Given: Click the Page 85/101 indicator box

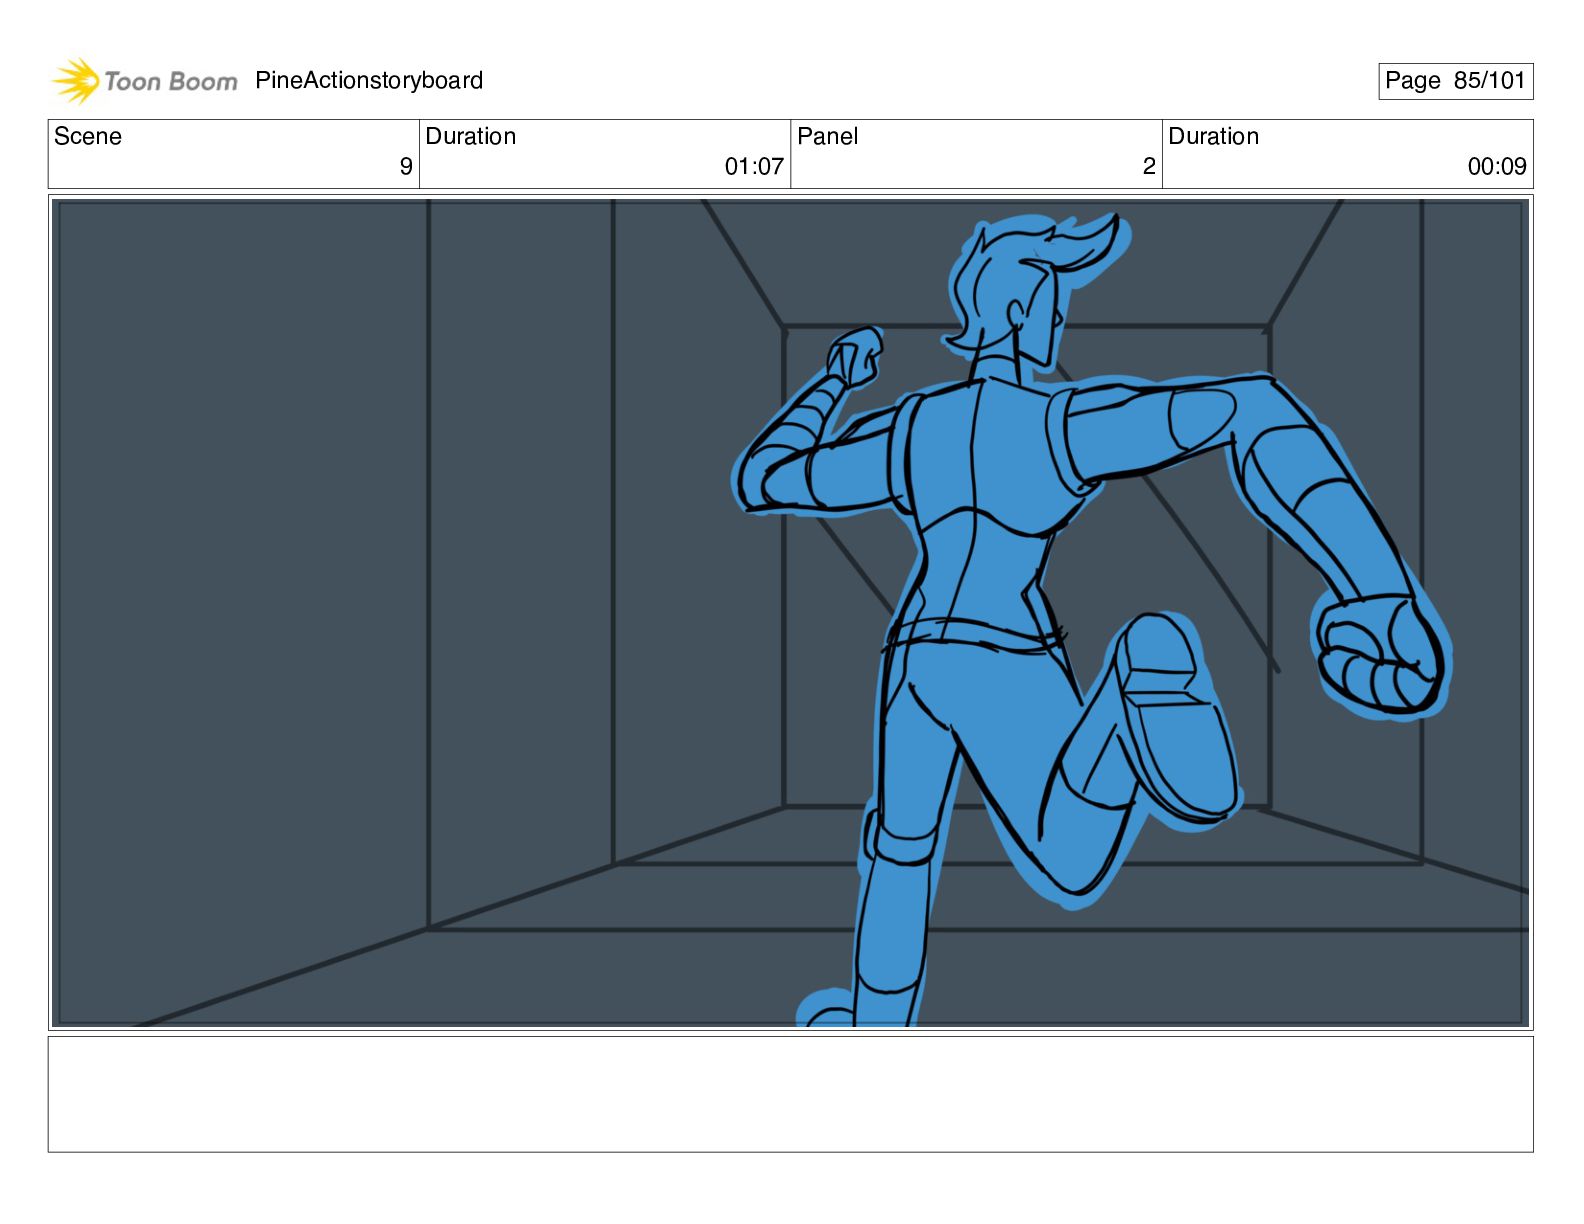Looking at the screenshot, I should click(1454, 81).
